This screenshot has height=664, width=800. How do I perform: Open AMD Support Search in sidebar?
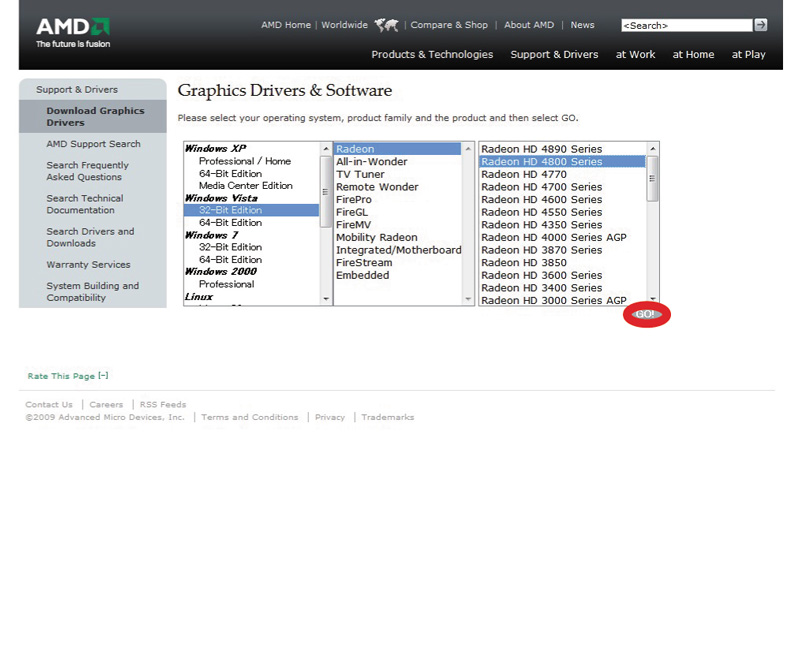click(x=93, y=144)
